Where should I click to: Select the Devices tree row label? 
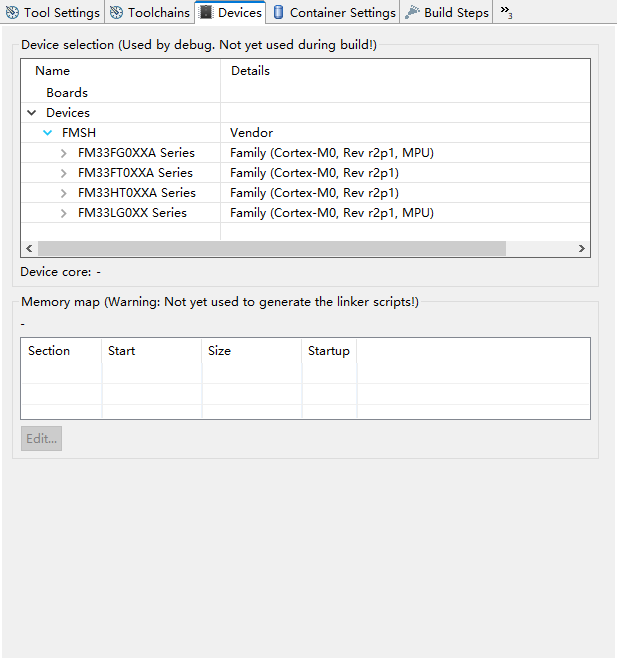click(x=68, y=113)
